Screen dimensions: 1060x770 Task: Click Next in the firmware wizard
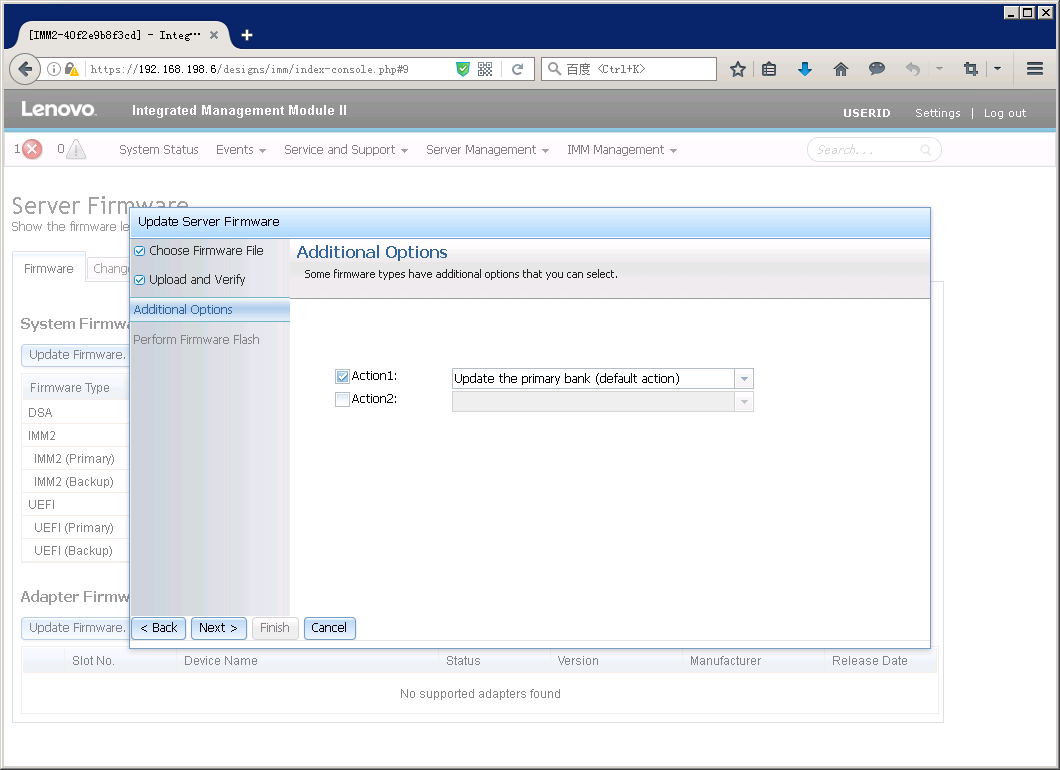218,628
